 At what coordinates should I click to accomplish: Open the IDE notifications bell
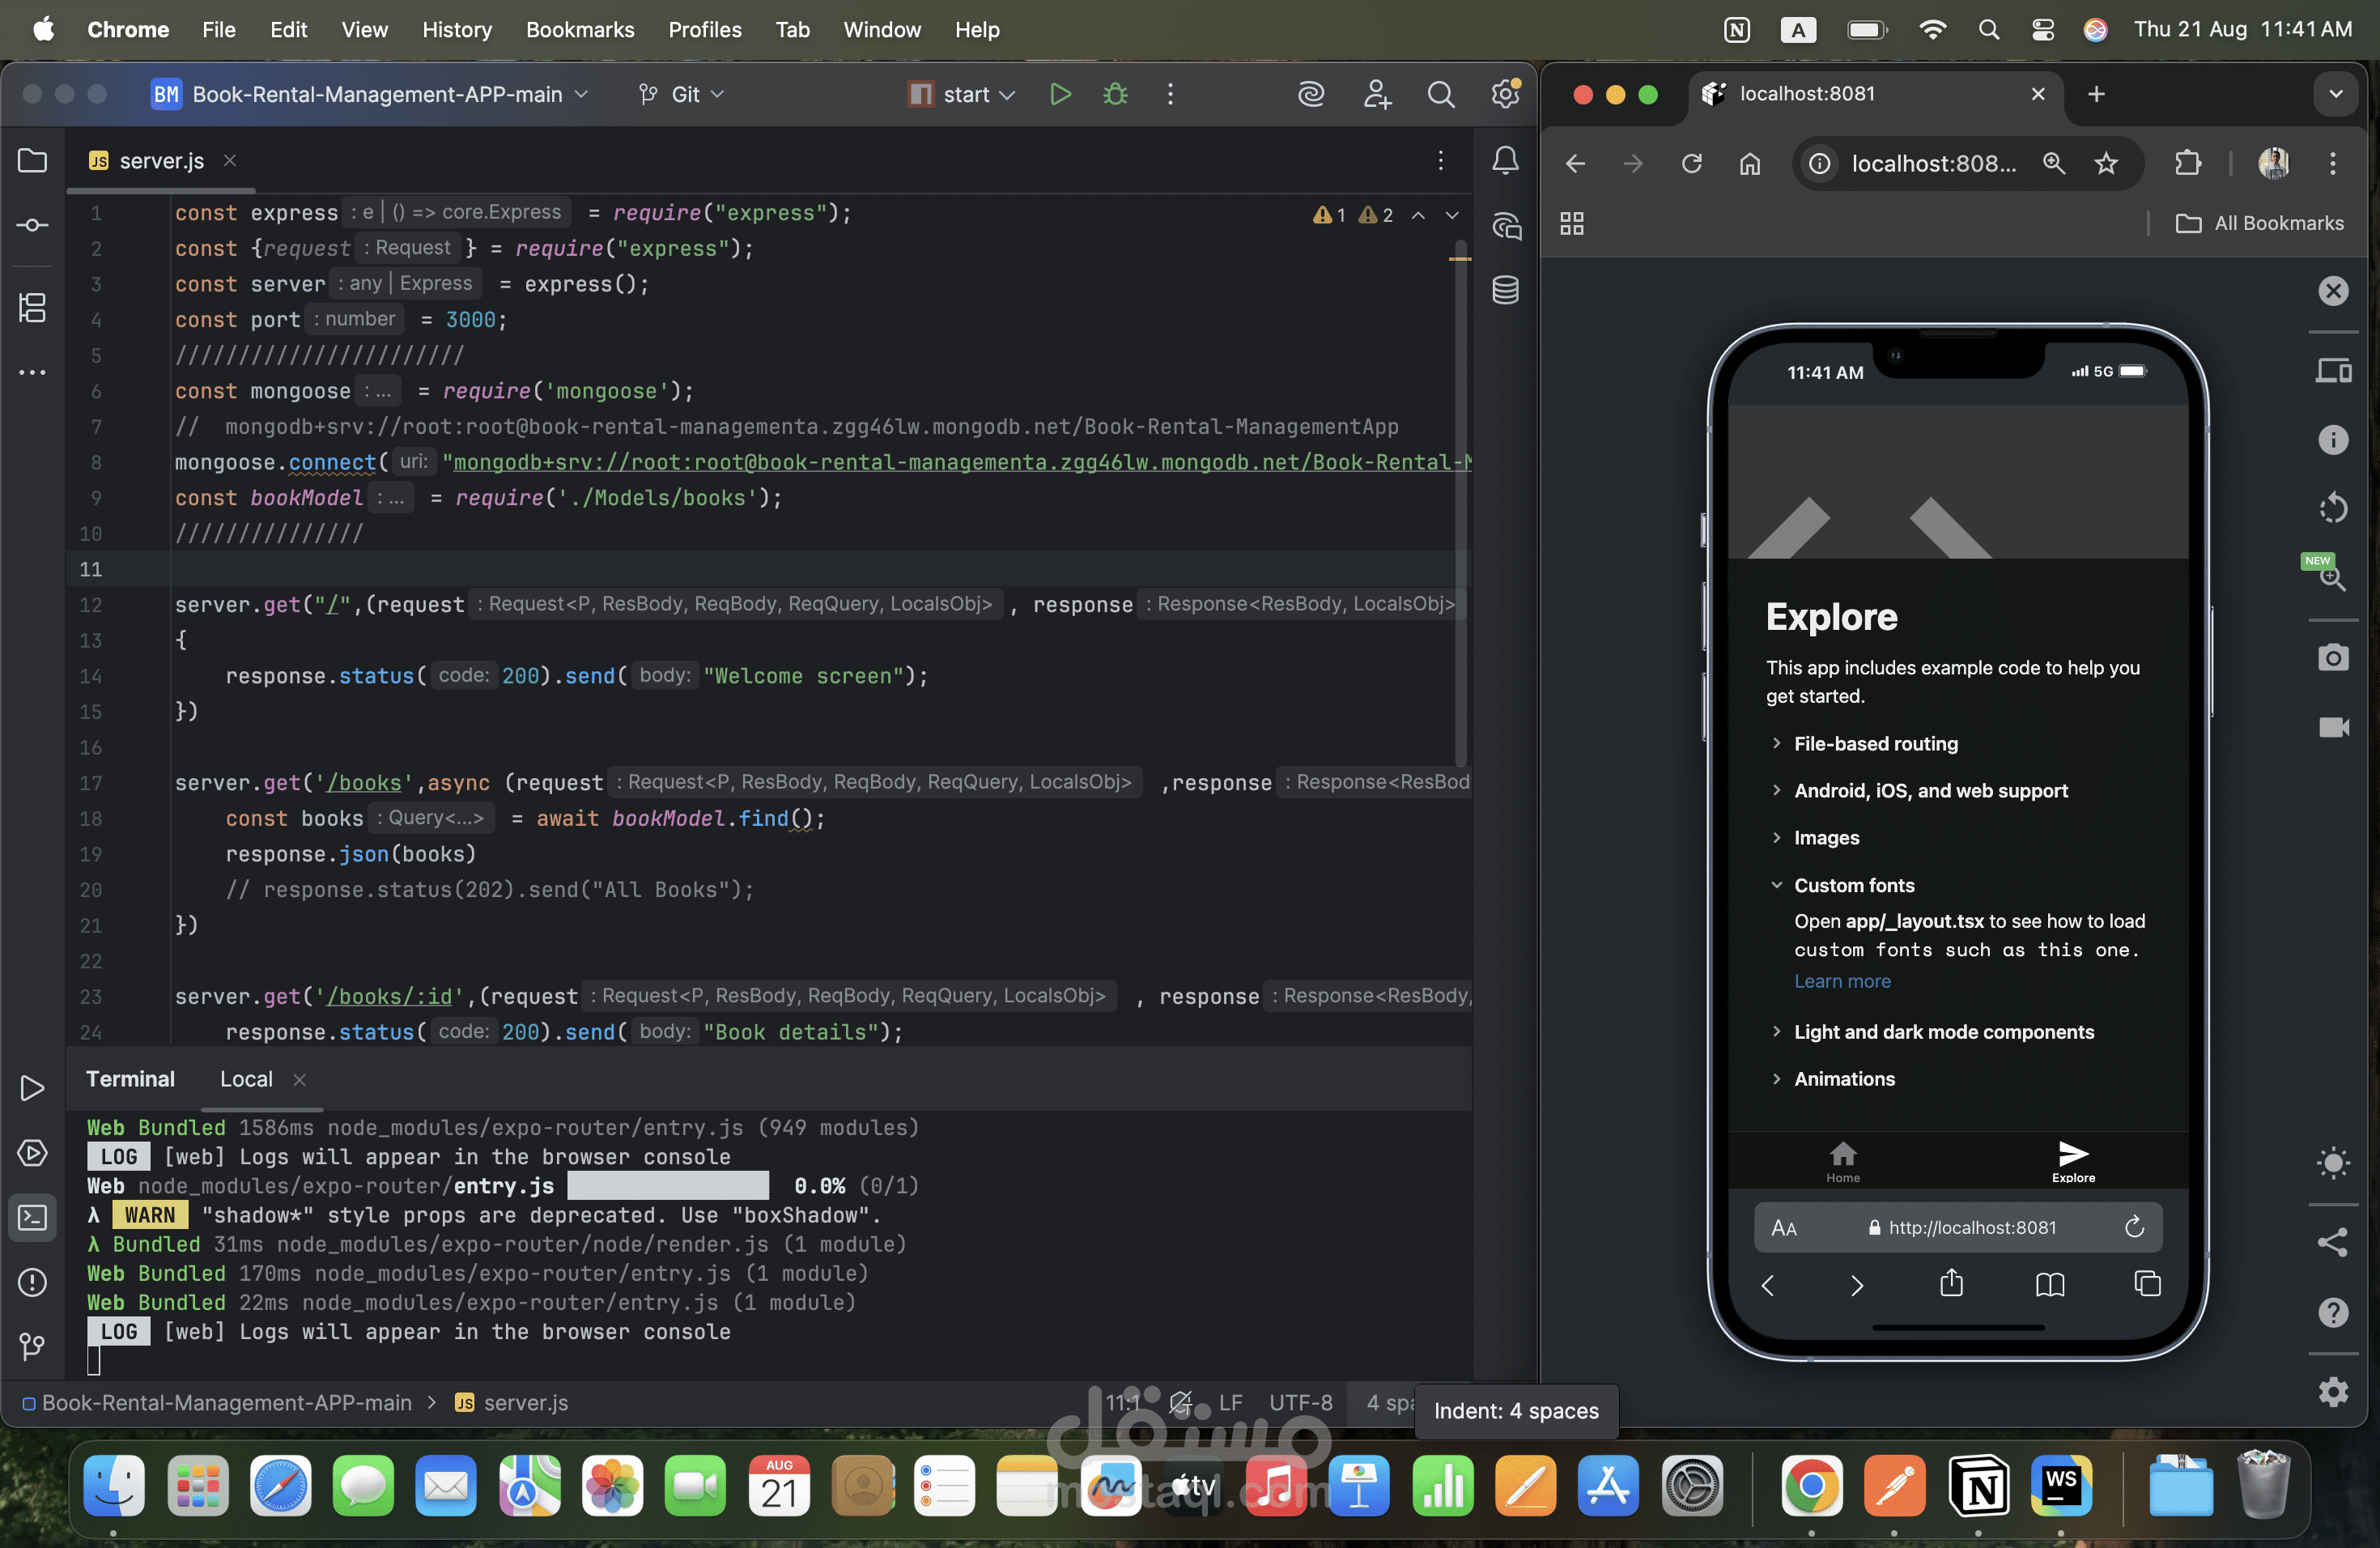1505,160
